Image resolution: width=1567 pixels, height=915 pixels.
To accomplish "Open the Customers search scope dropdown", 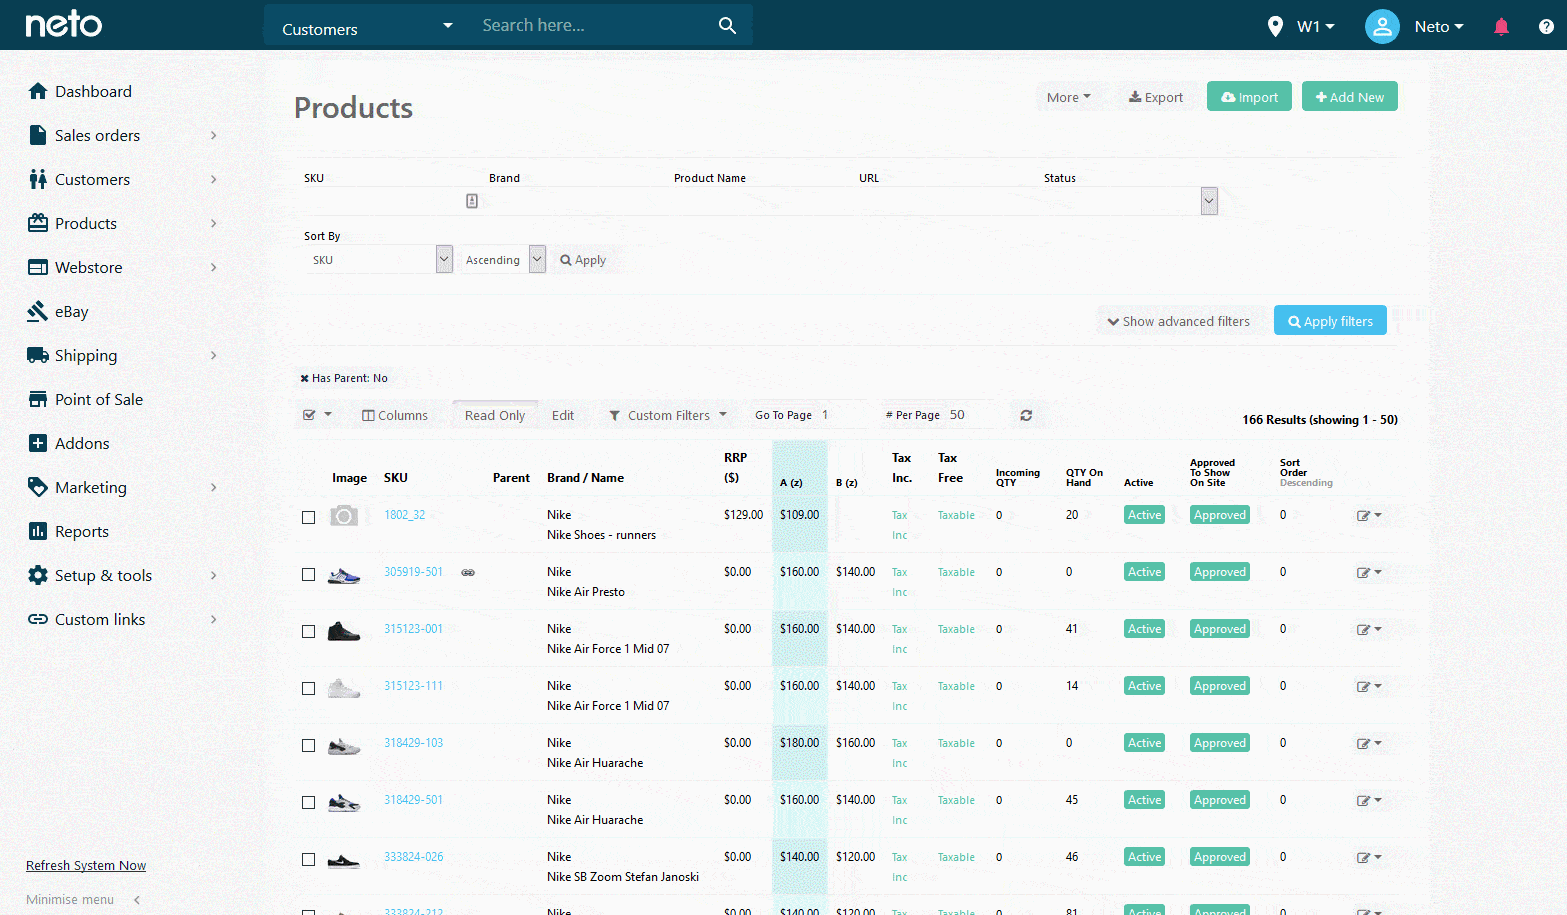I will [366, 27].
